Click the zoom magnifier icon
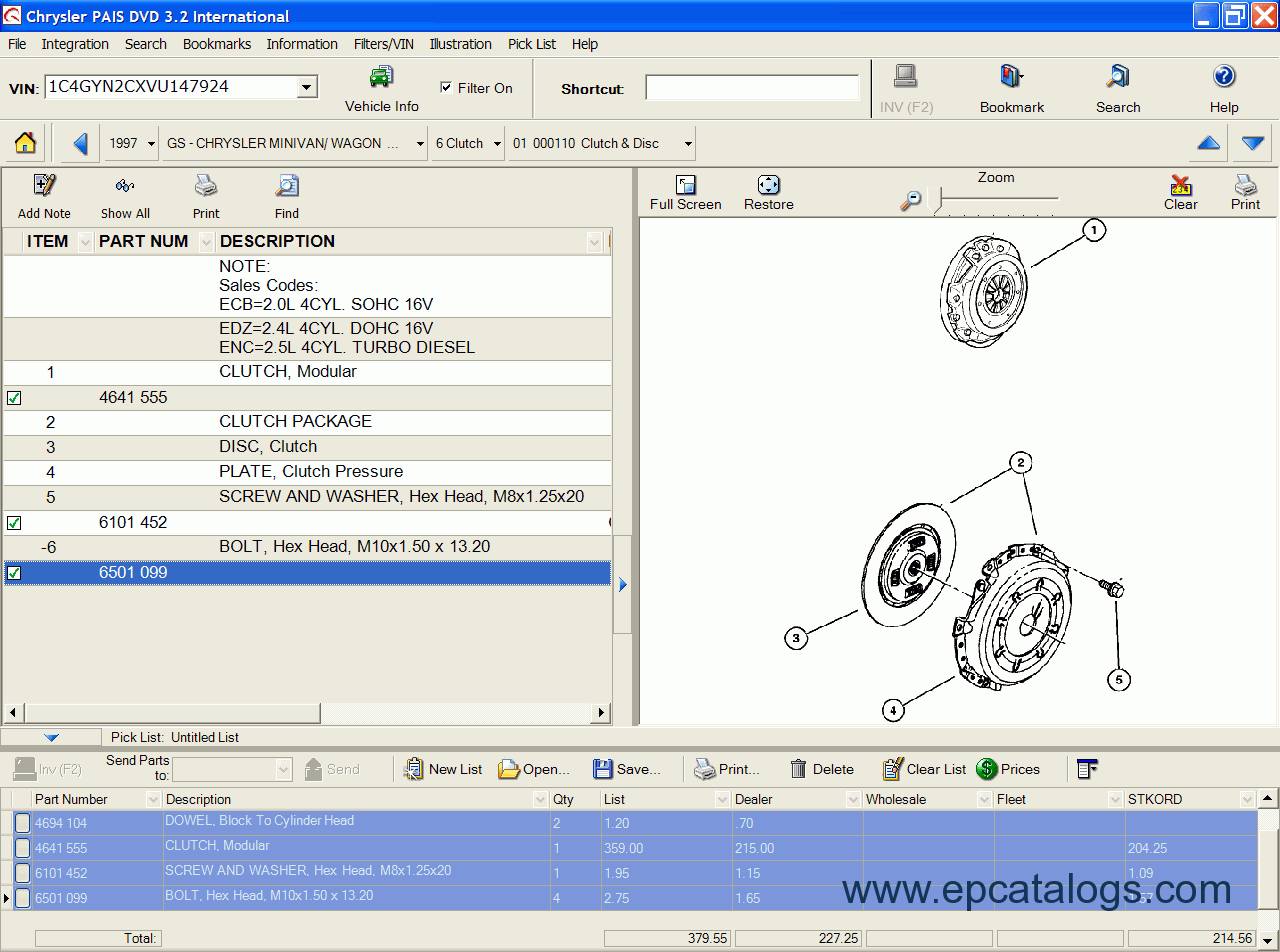The width and height of the screenshot is (1280, 952). pos(910,201)
